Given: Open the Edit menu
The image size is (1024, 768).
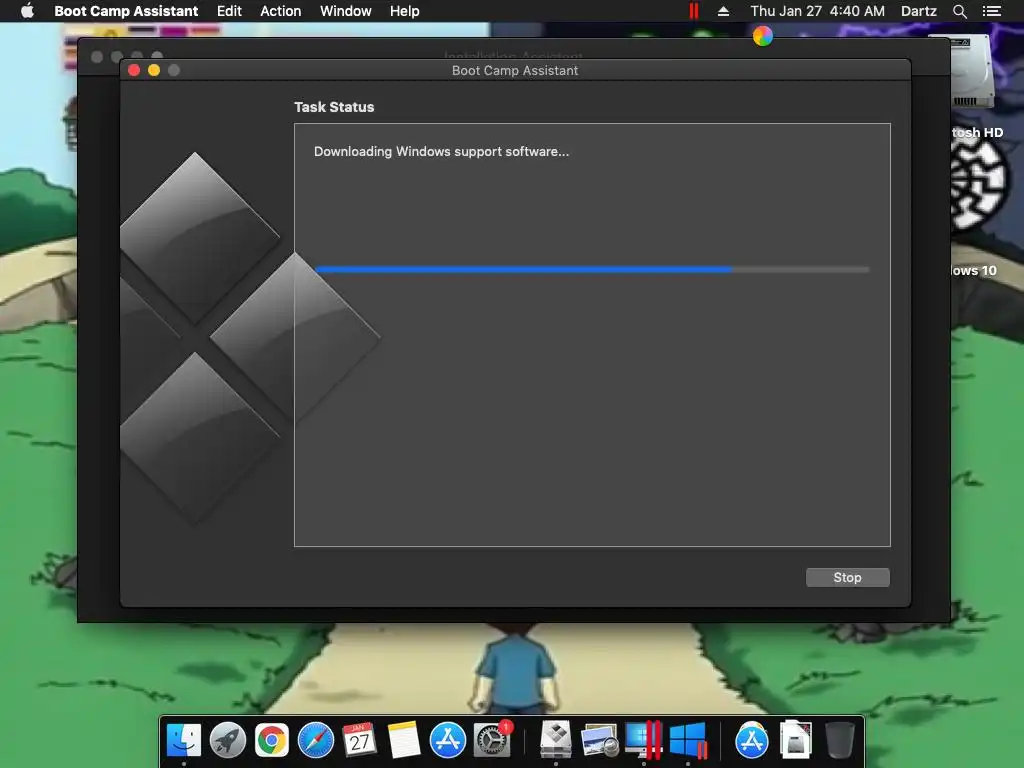Looking at the screenshot, I should [x=229, y=11].
